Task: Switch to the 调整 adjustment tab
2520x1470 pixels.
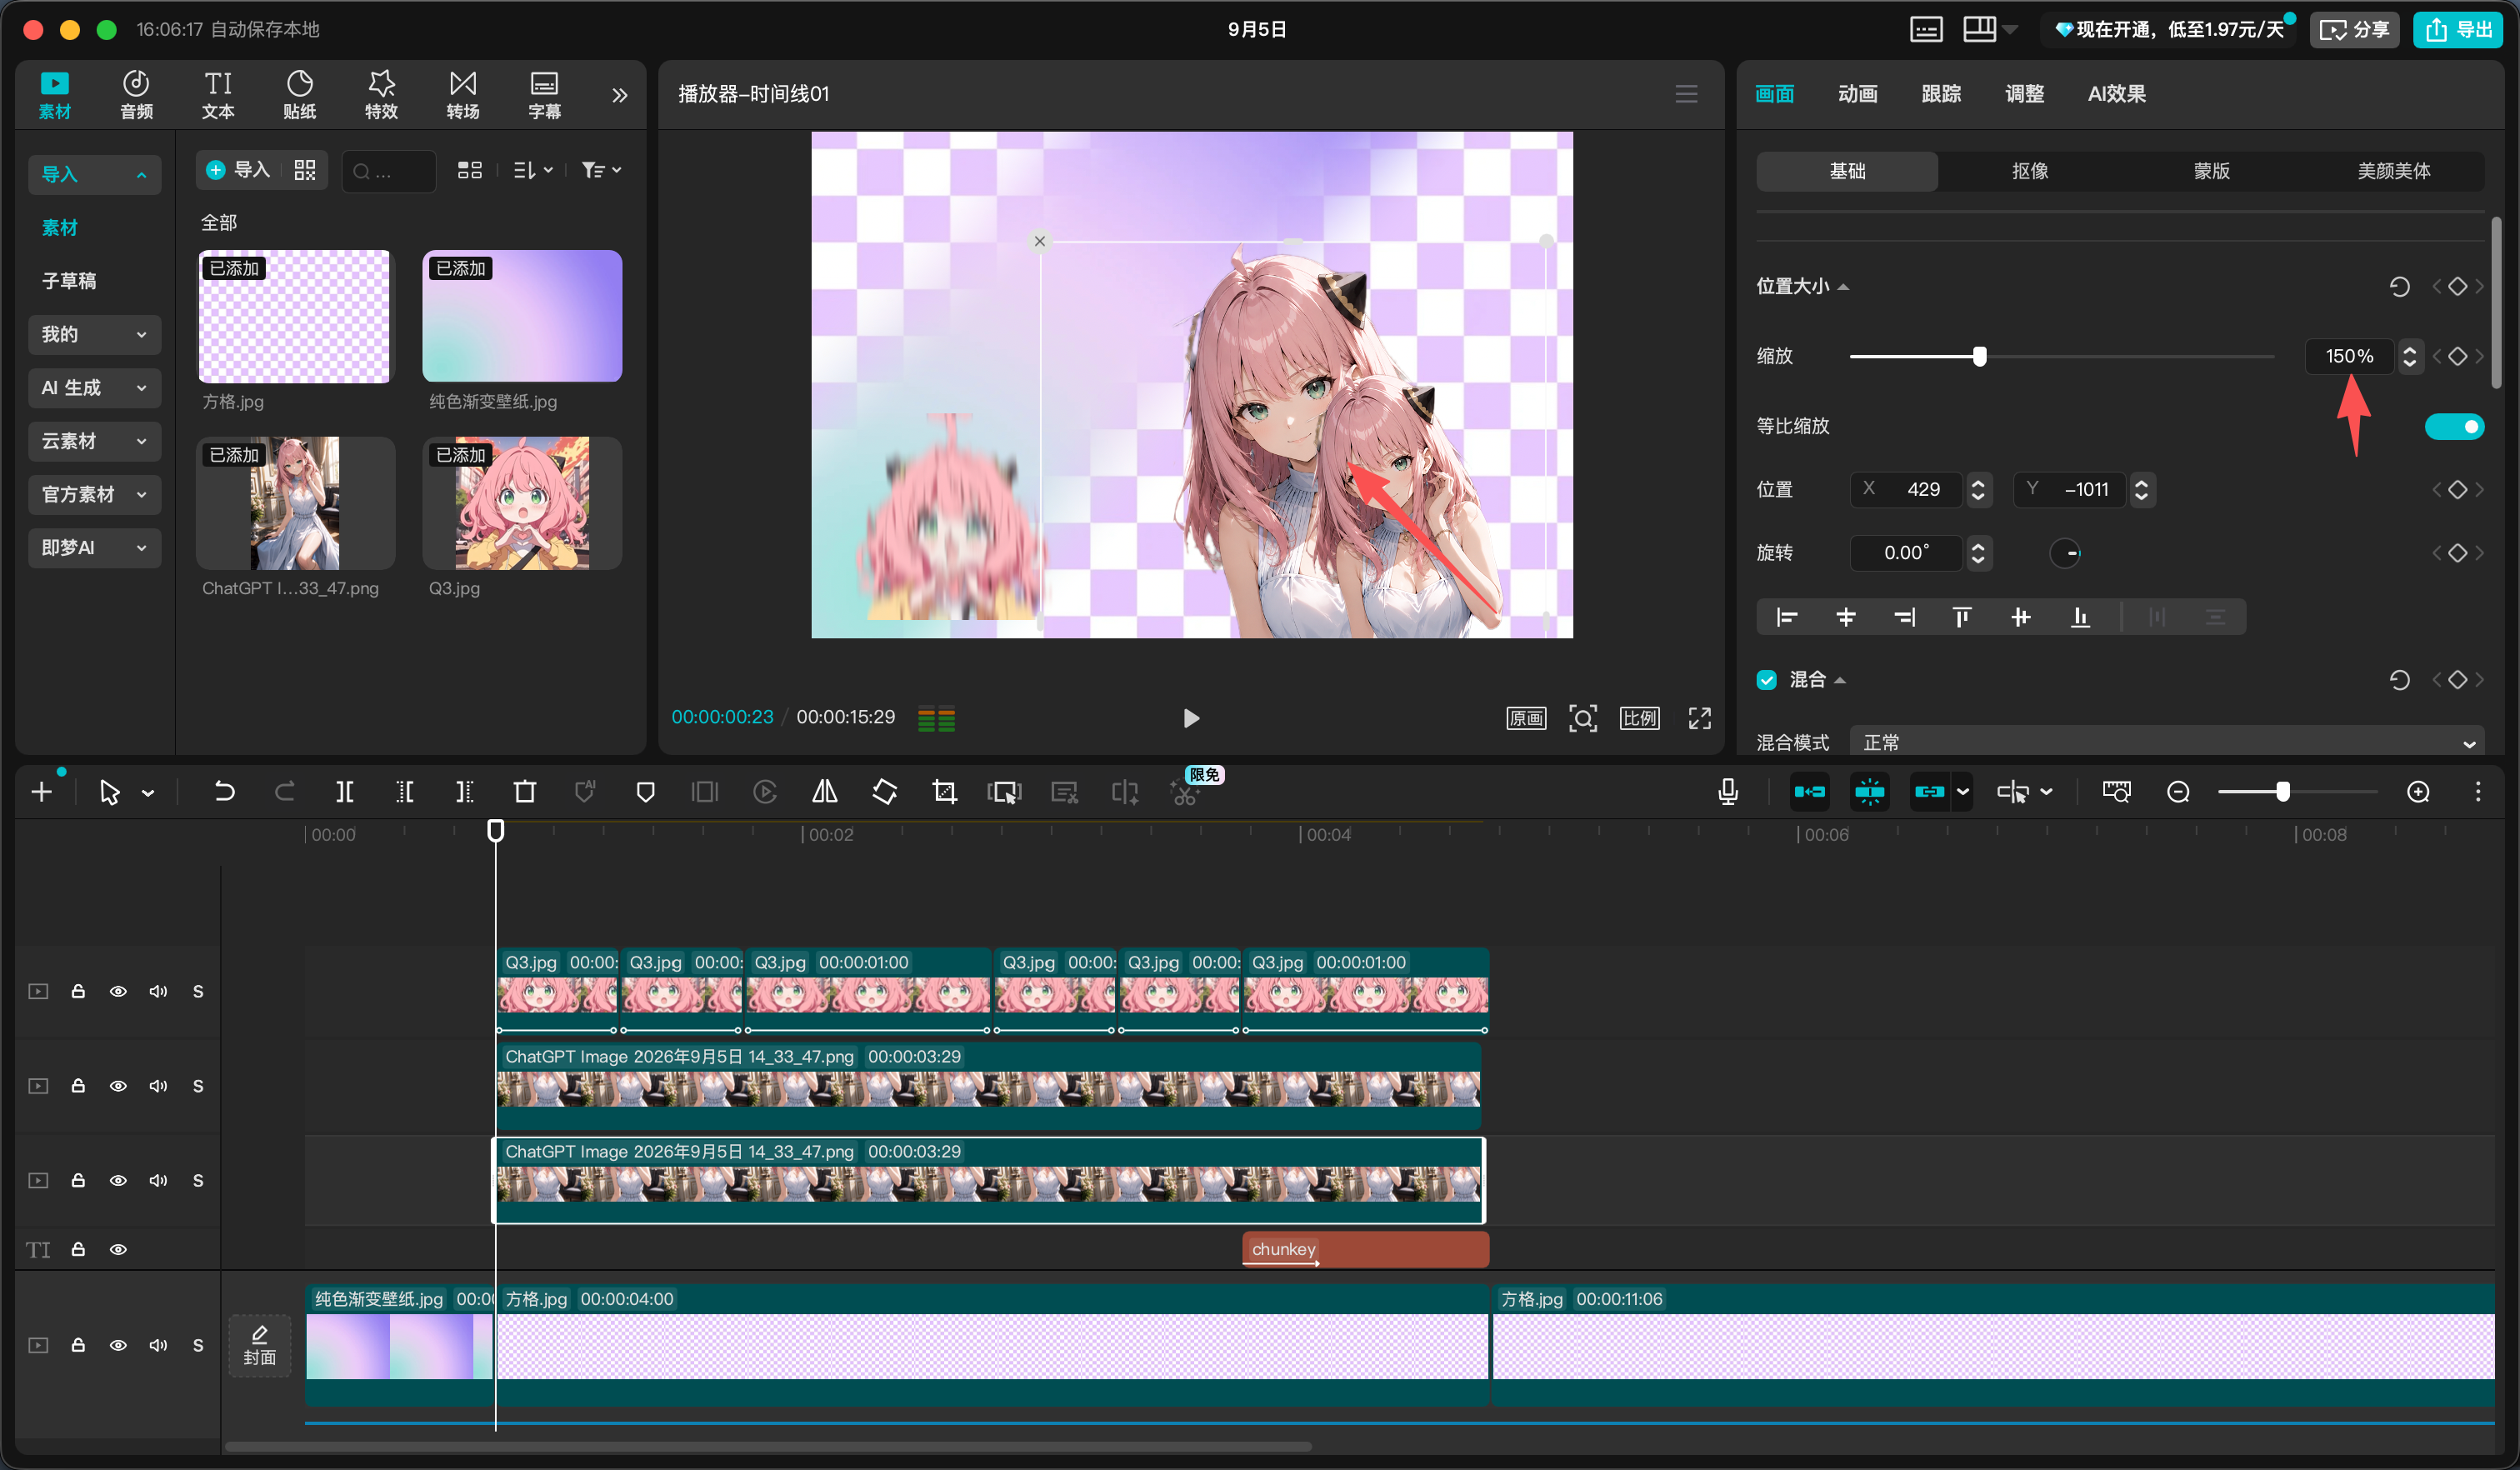Action: 2024,94
